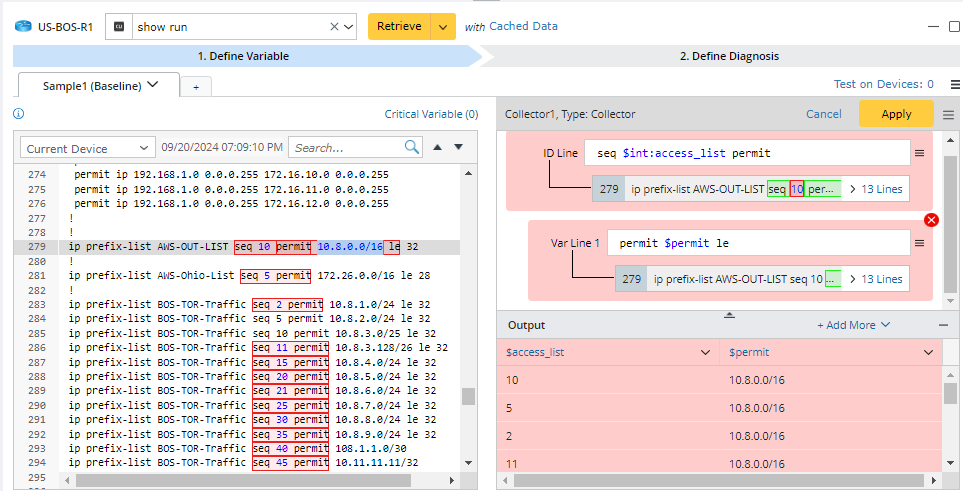963x491 pixels.
Task: Open the Current Device dropdown
Action: (x=88, y=148)
